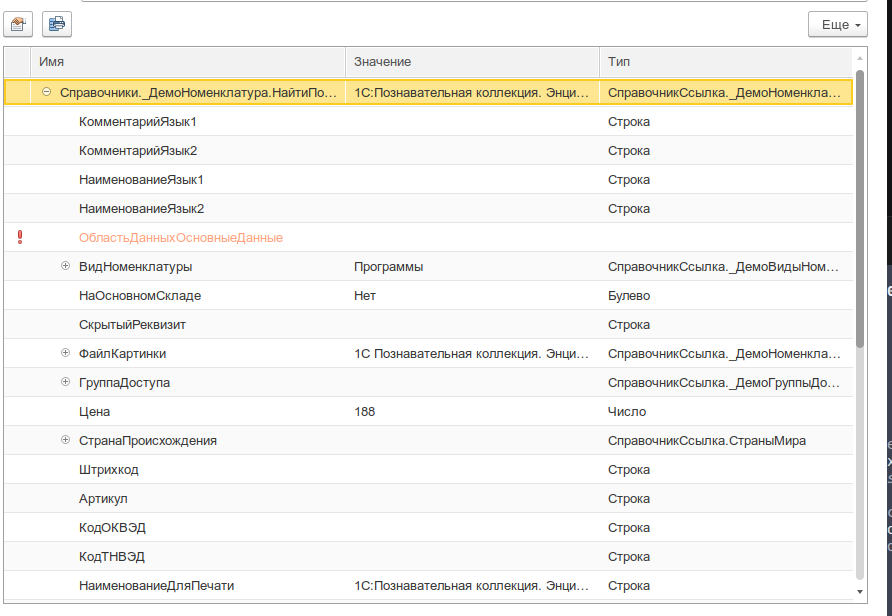Click the Имя column header
The image size is (892, 616).
pos(188,61)
